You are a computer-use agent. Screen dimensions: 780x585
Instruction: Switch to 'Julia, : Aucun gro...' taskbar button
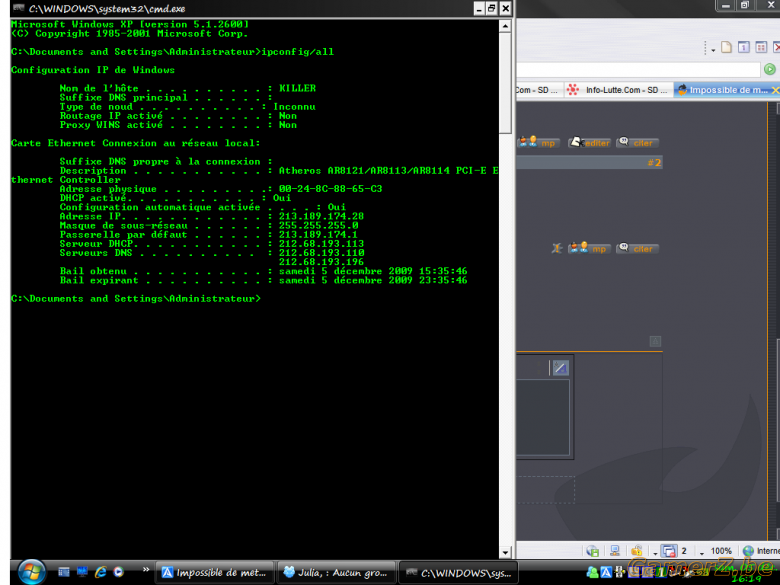(x=336, y=573)
